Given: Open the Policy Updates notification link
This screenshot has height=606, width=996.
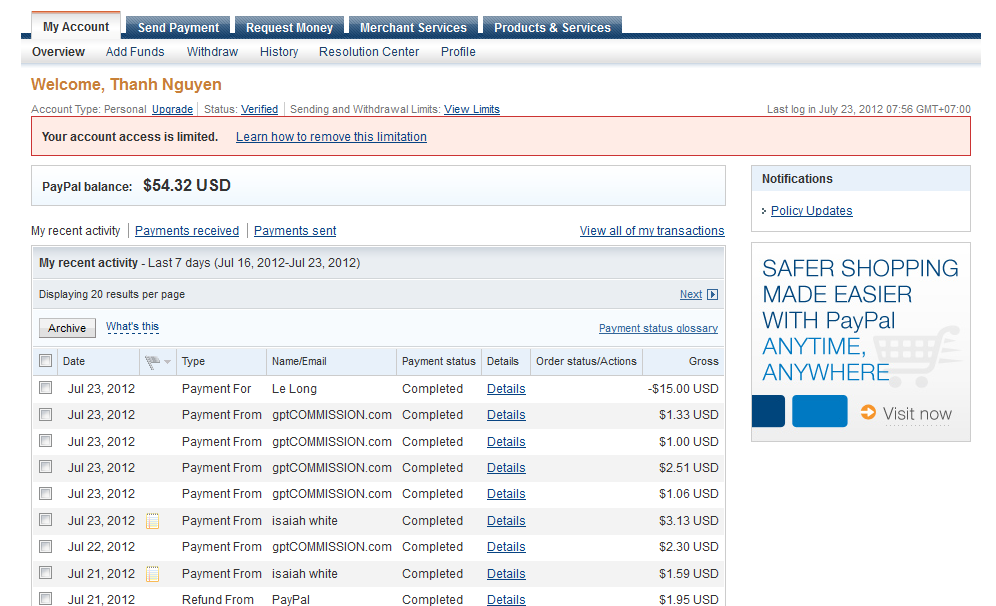Looking at the screenshot, I should click(811, 211).
